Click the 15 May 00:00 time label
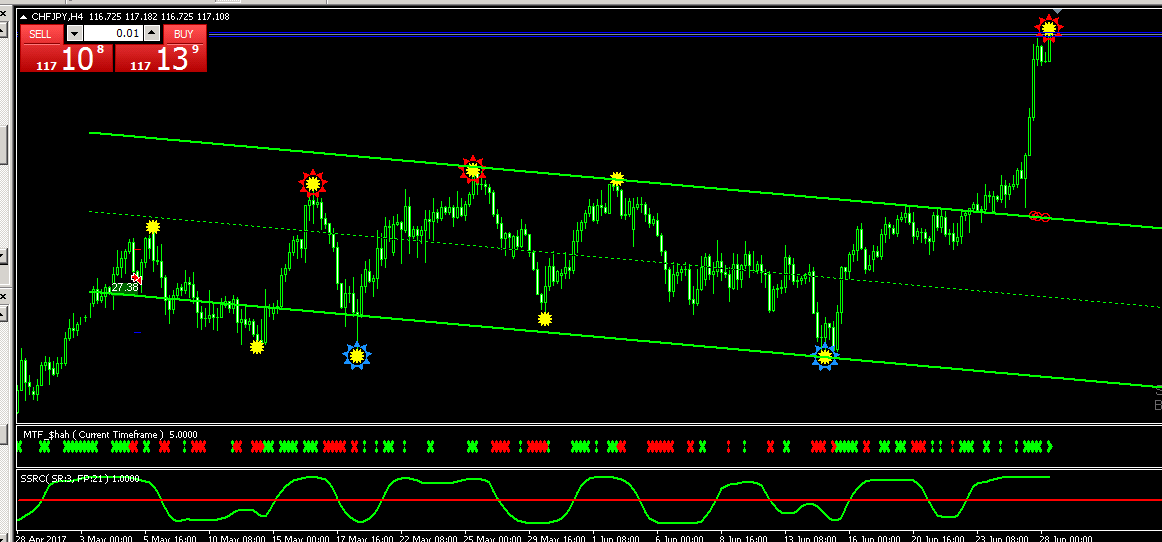Image resolution: width=1162 pixels, height=542 pixels. [x=299, y=538]
